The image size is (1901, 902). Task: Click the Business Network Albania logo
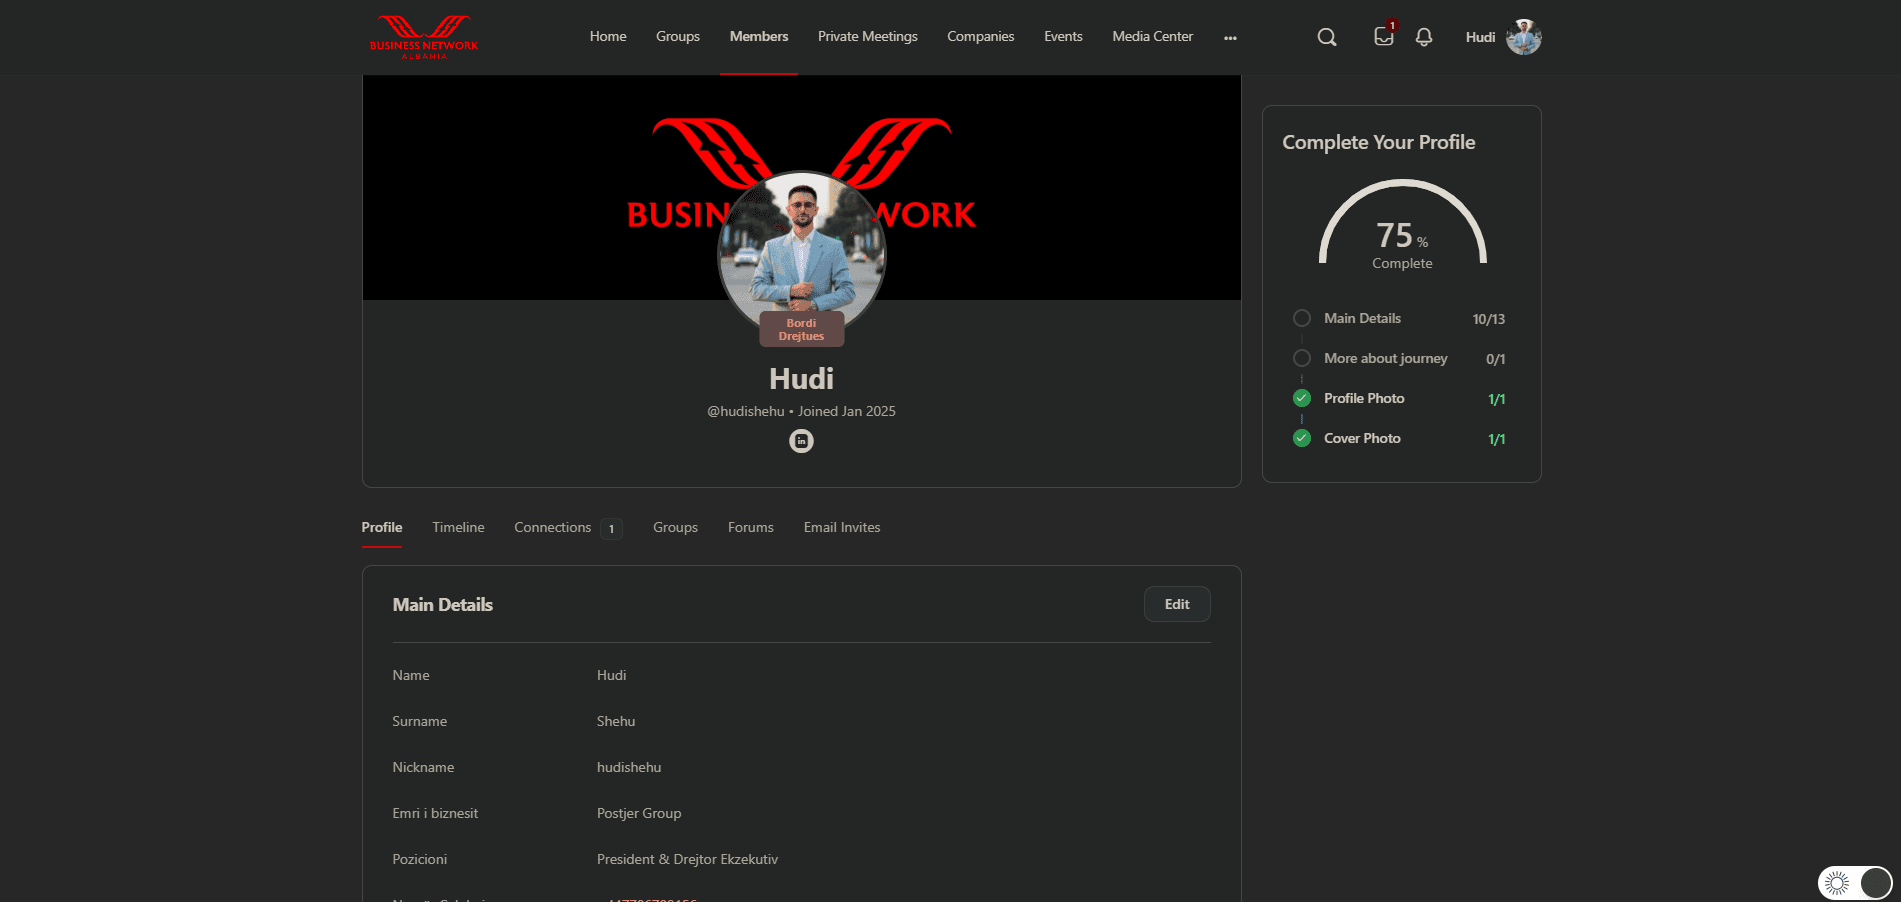coord(424,37)
